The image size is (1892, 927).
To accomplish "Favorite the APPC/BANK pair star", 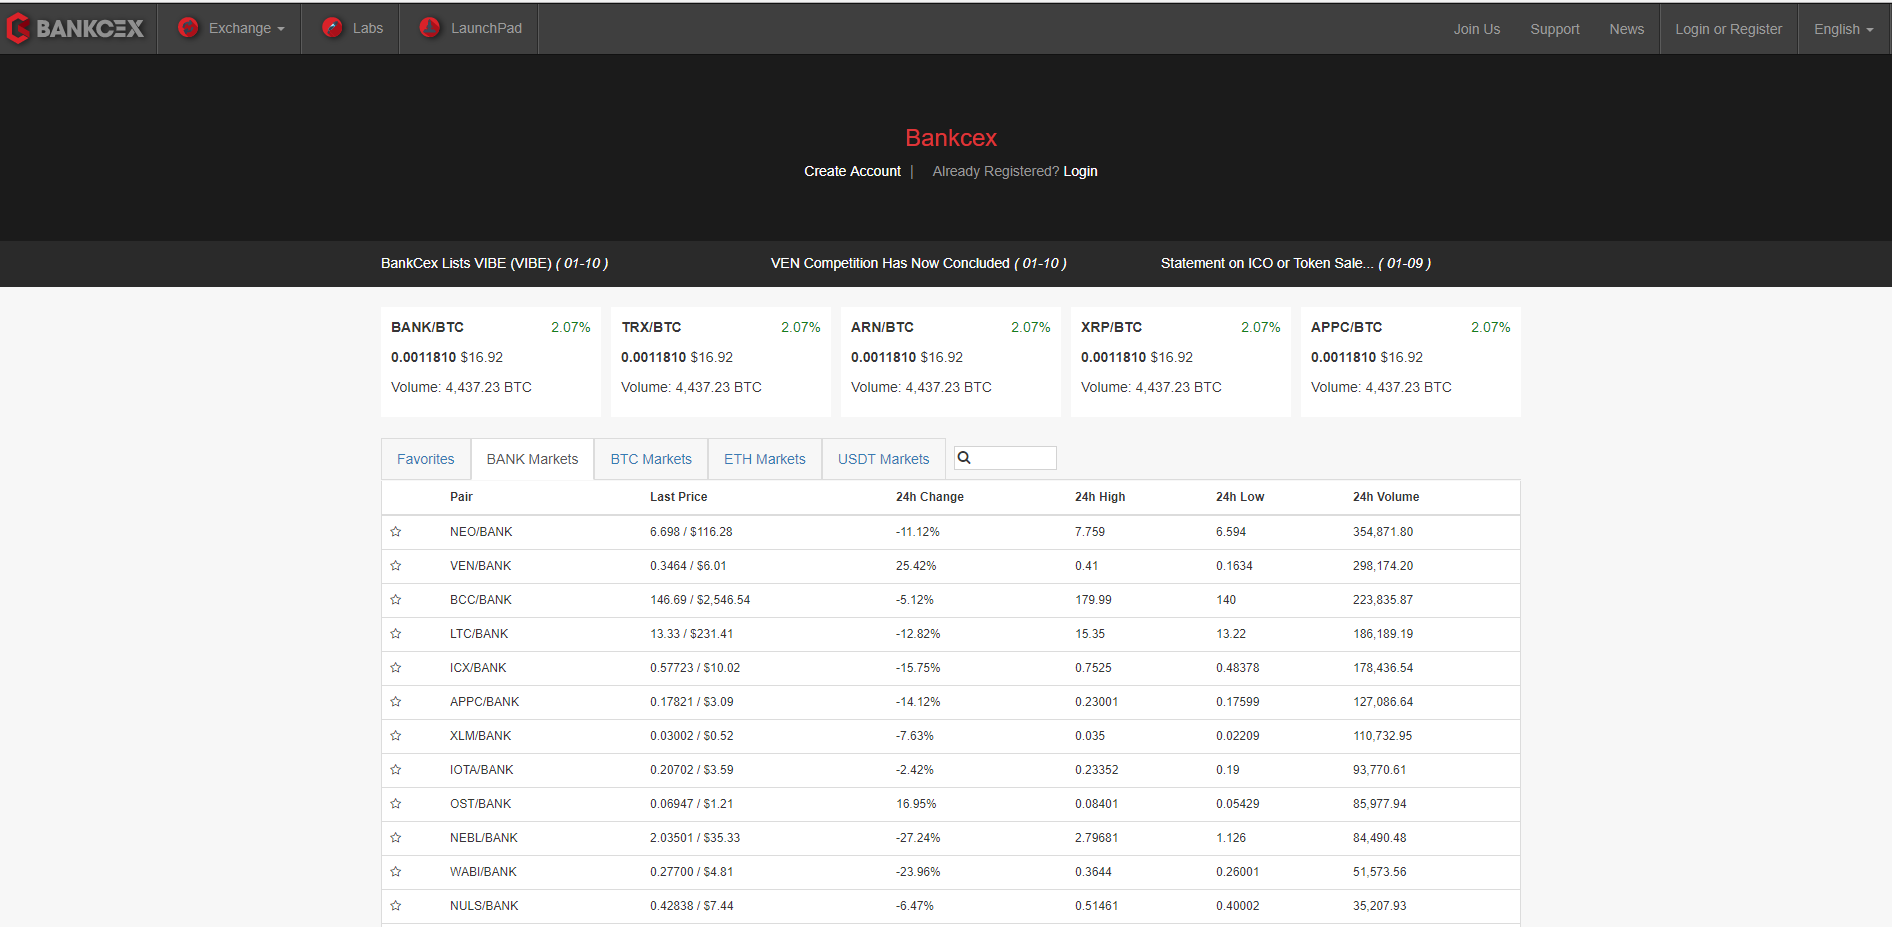I will point(396,702).
